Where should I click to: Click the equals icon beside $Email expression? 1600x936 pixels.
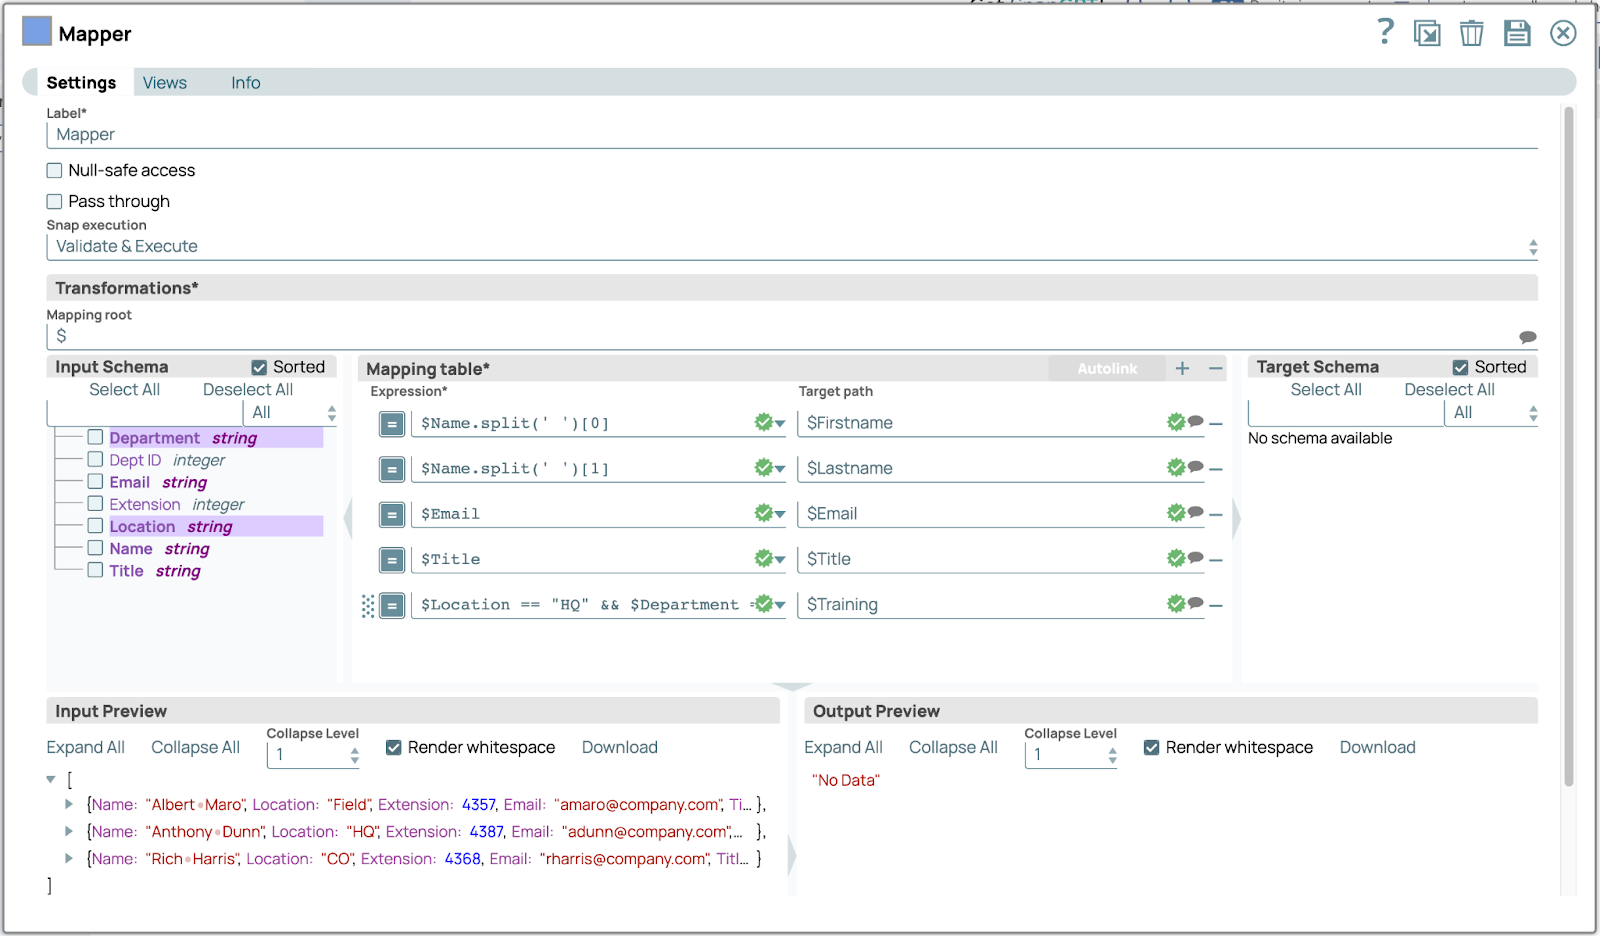point(392,515)
